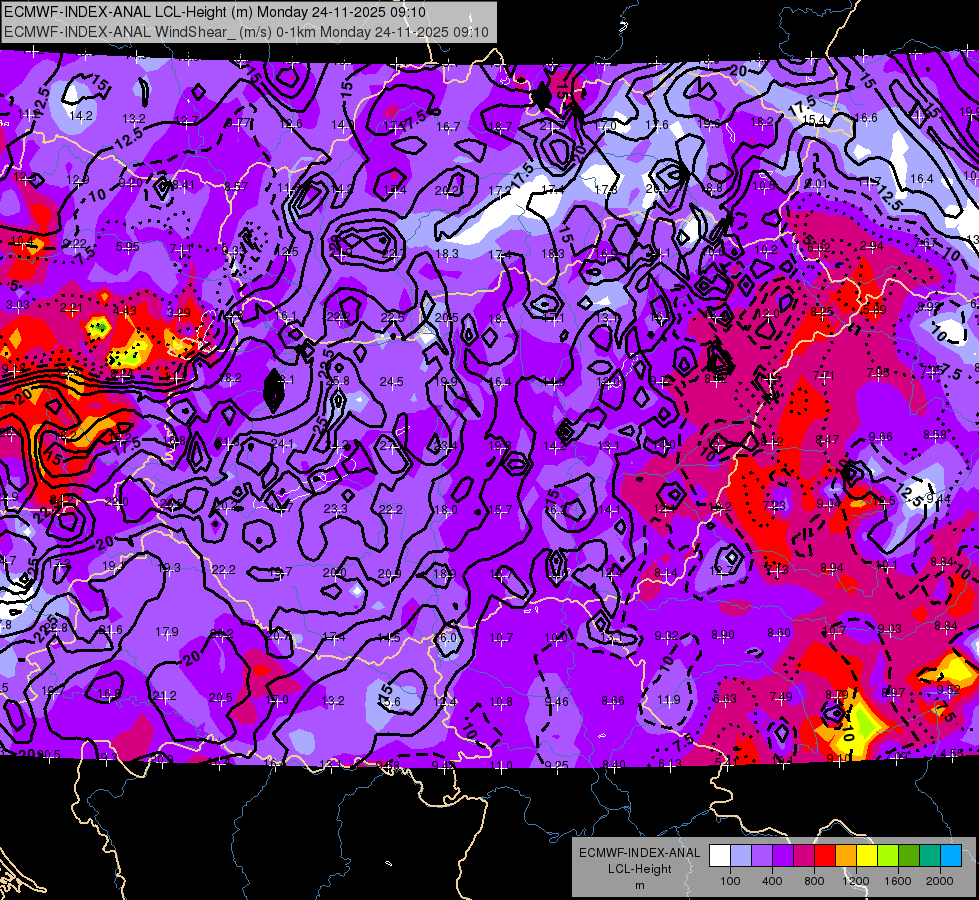
Task: Click the legend scale label 100
Action: click(730, 881)
